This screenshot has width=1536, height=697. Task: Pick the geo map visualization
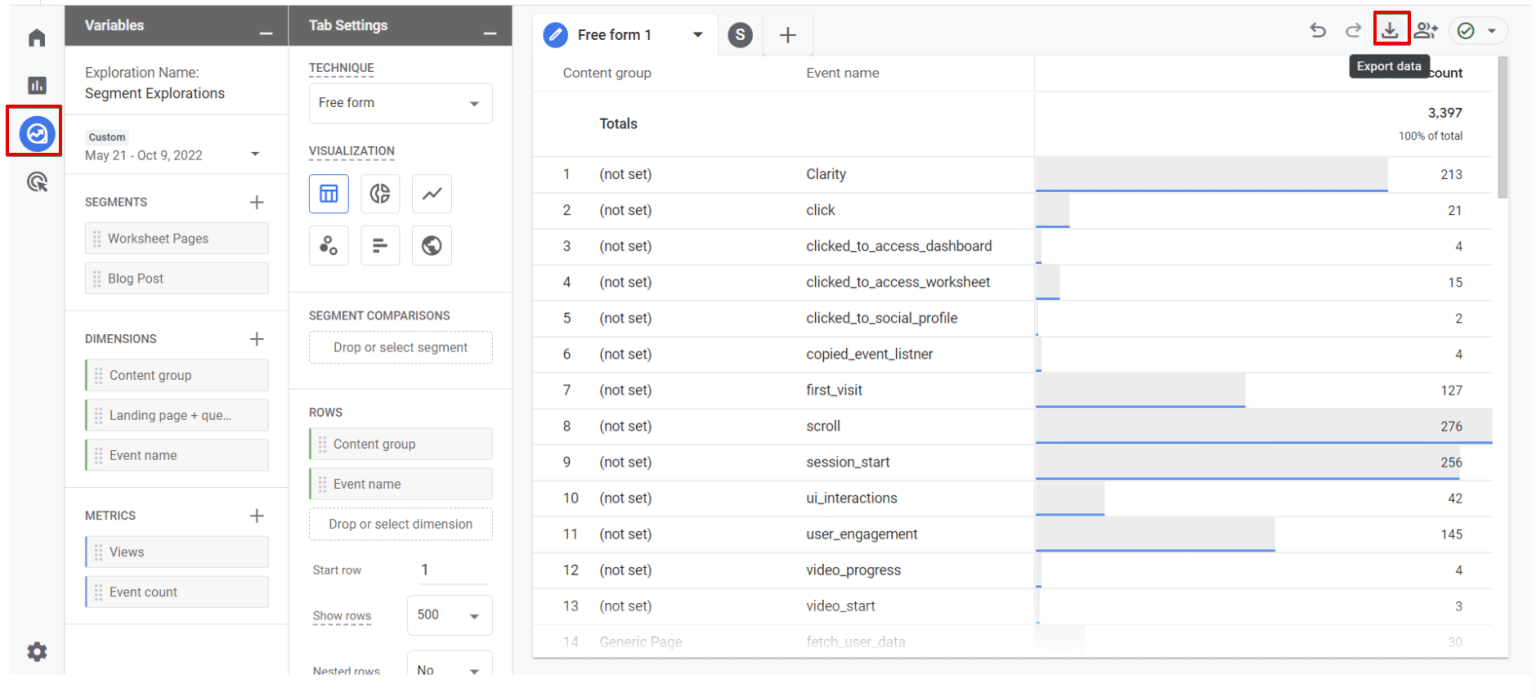click(x=431, y=245)
